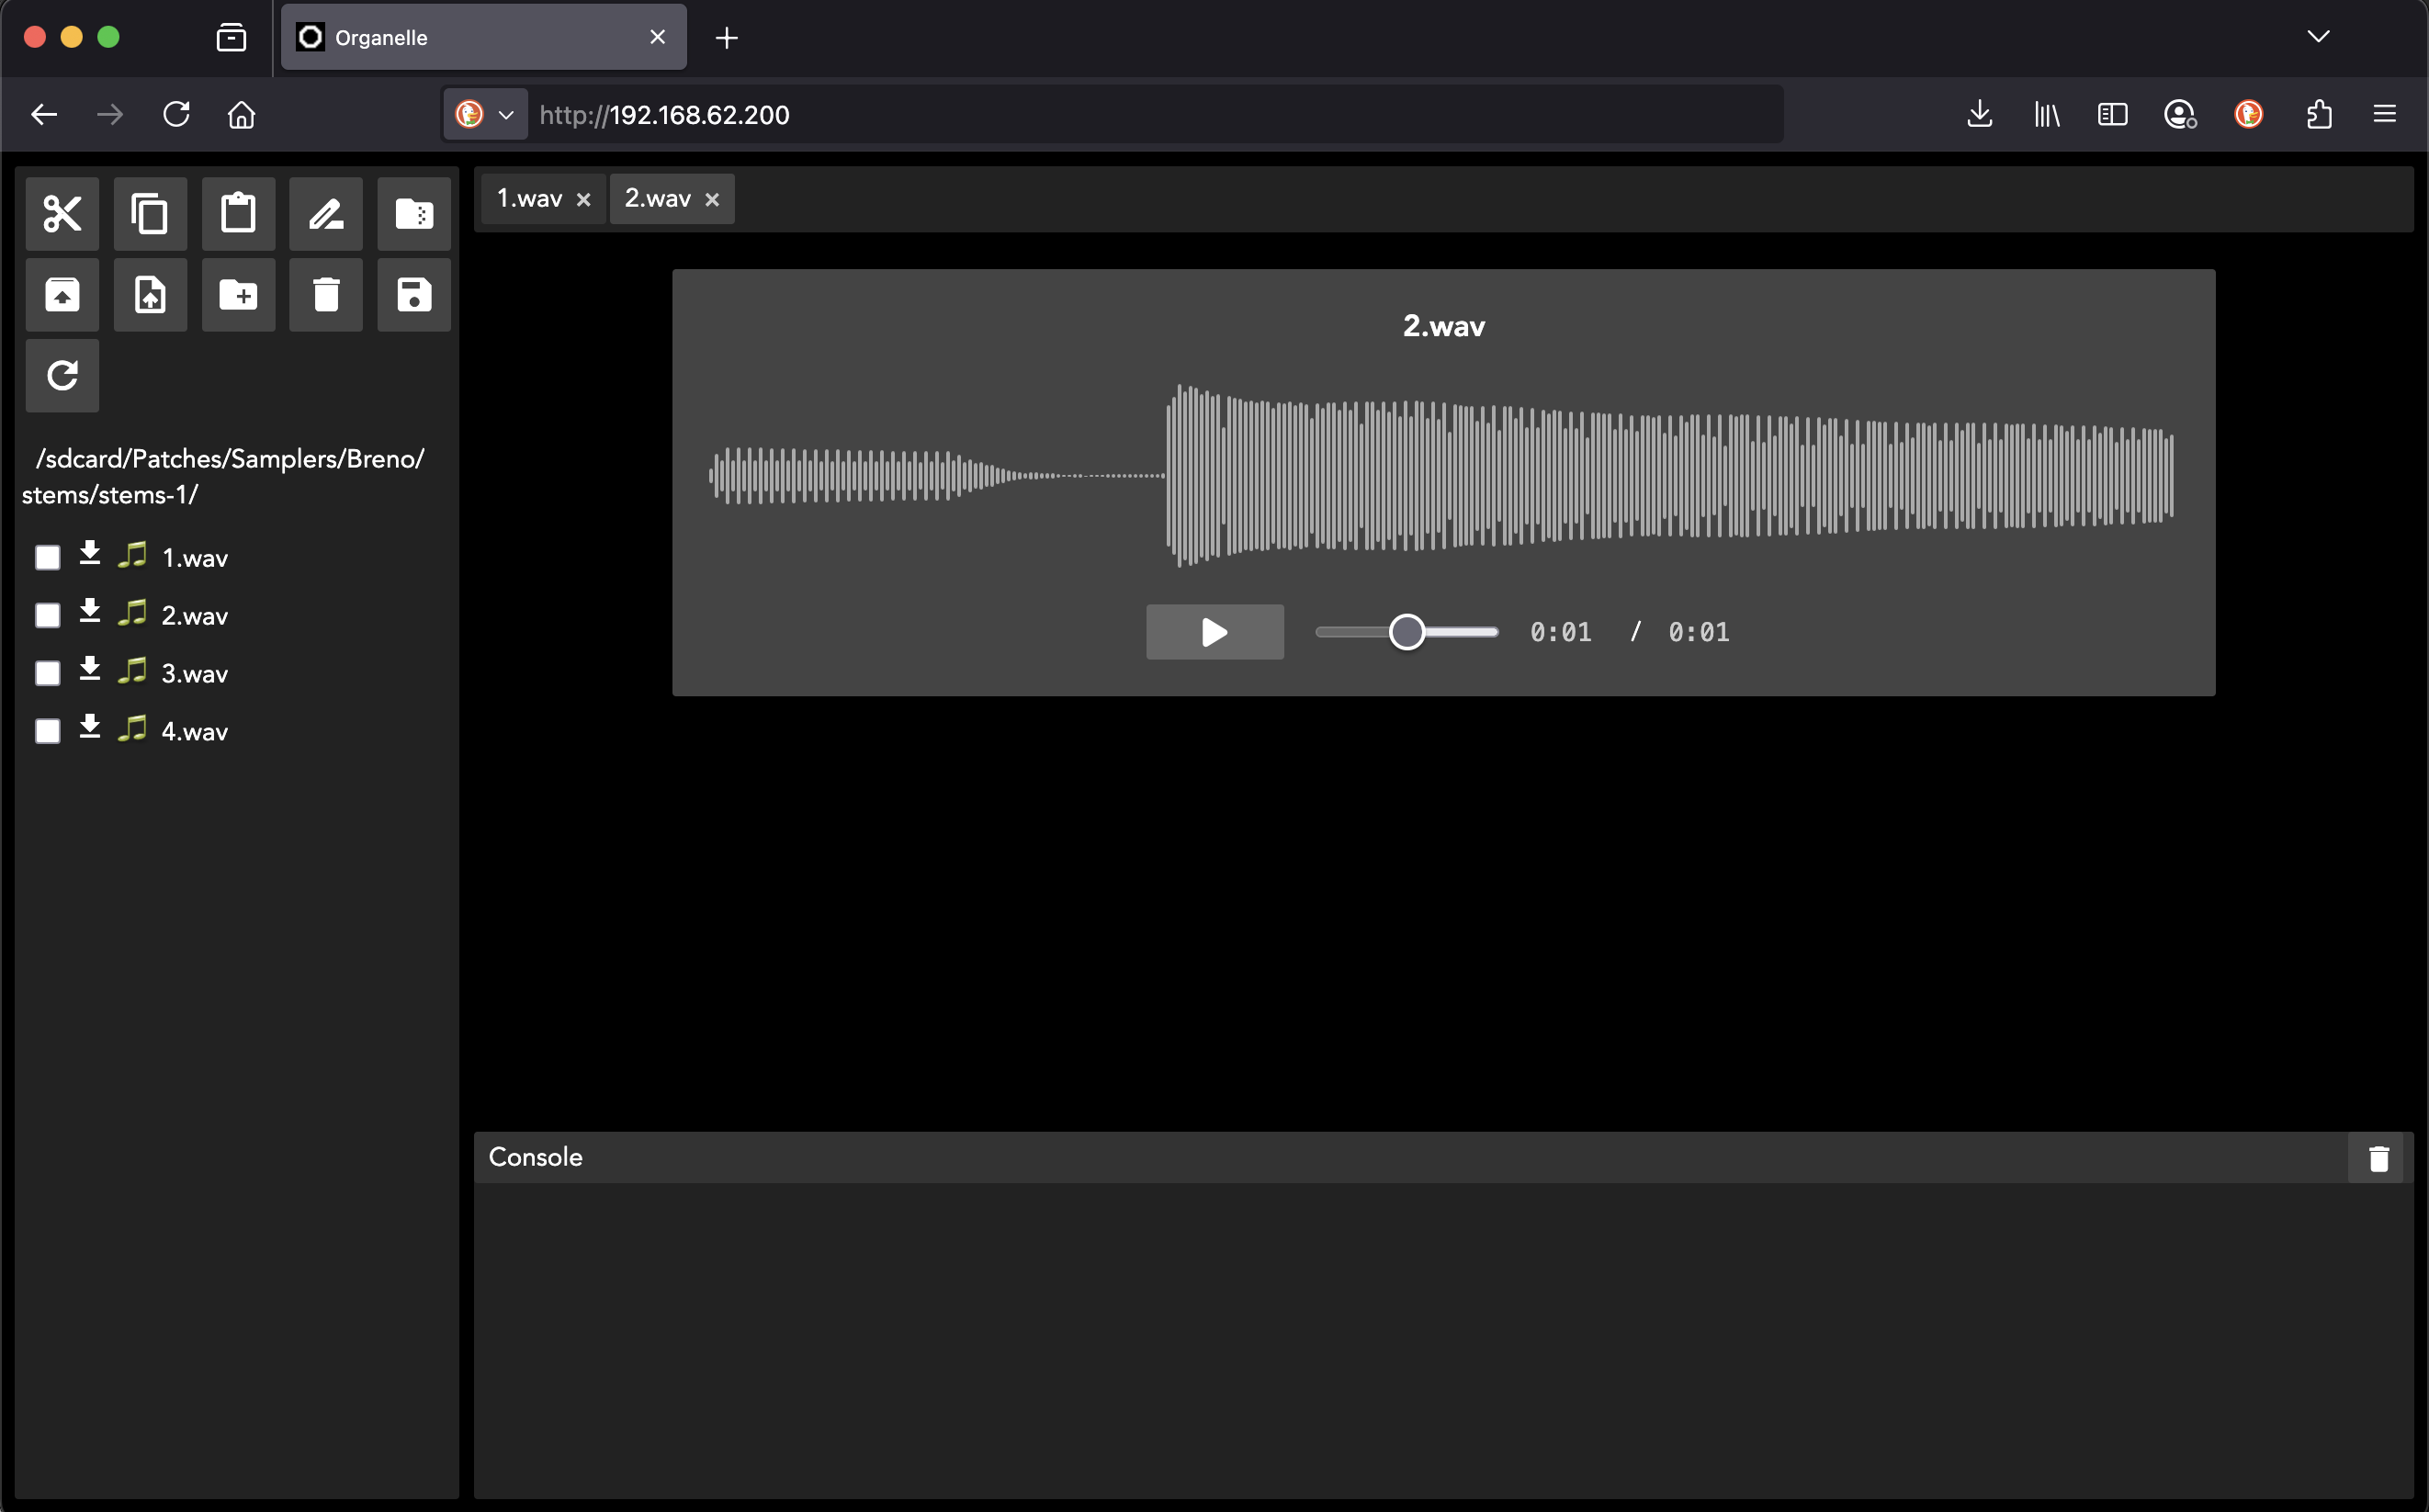The height and width of the screenshot is (1512, 2429).
Task: Close the 2.wav editor tab
Action: [x=712, y=199]
